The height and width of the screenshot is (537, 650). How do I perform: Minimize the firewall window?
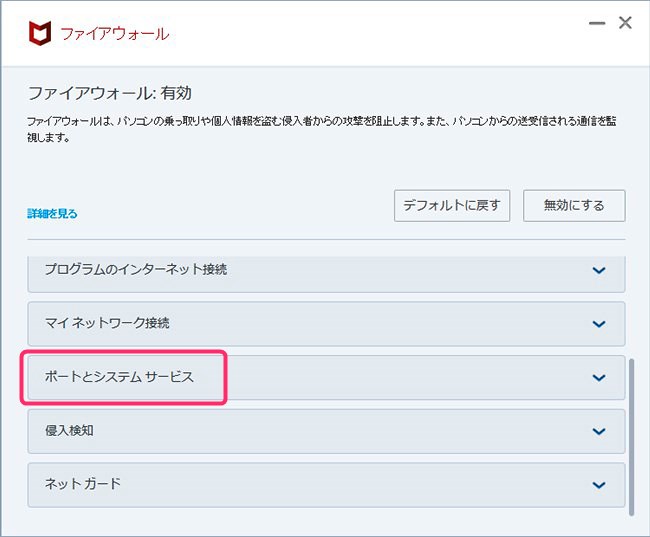click(x=597, y=23)
